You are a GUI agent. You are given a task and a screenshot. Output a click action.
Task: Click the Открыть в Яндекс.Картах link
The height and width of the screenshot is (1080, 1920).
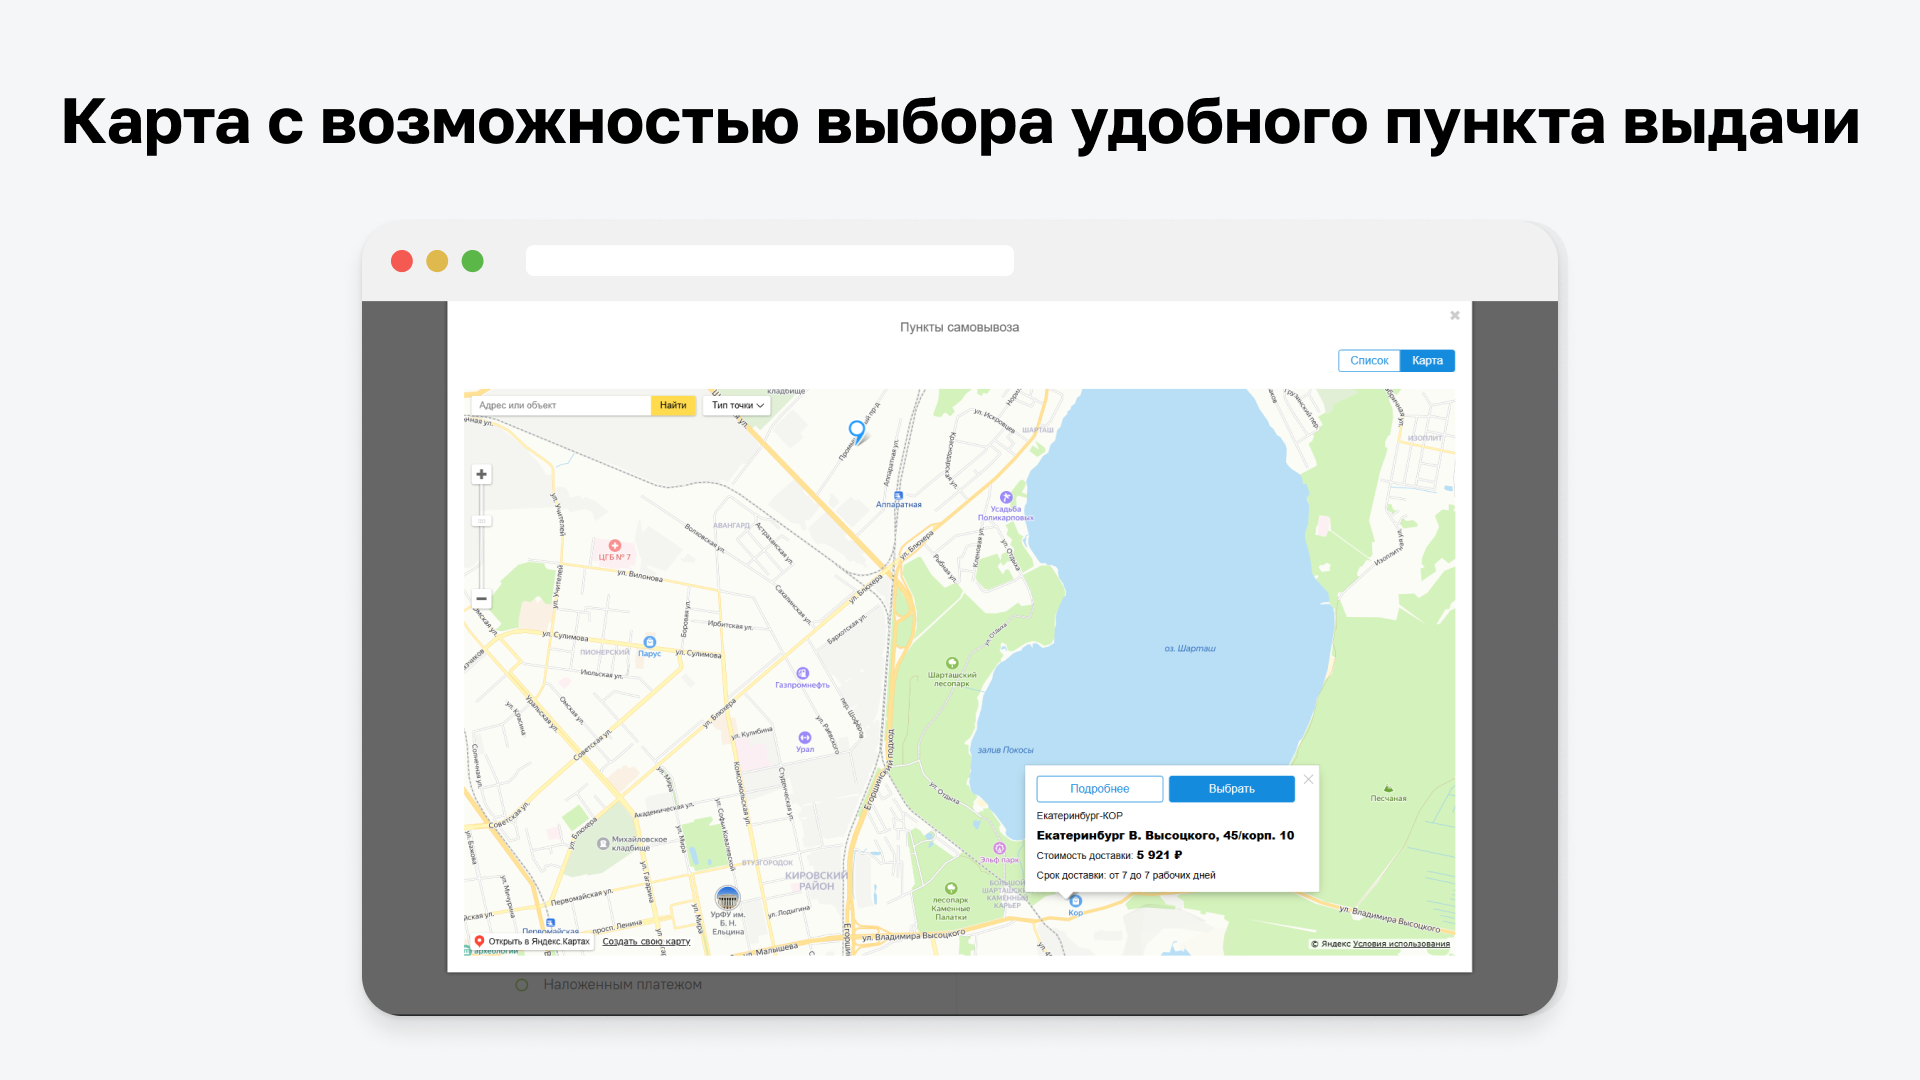click(533, 942)
